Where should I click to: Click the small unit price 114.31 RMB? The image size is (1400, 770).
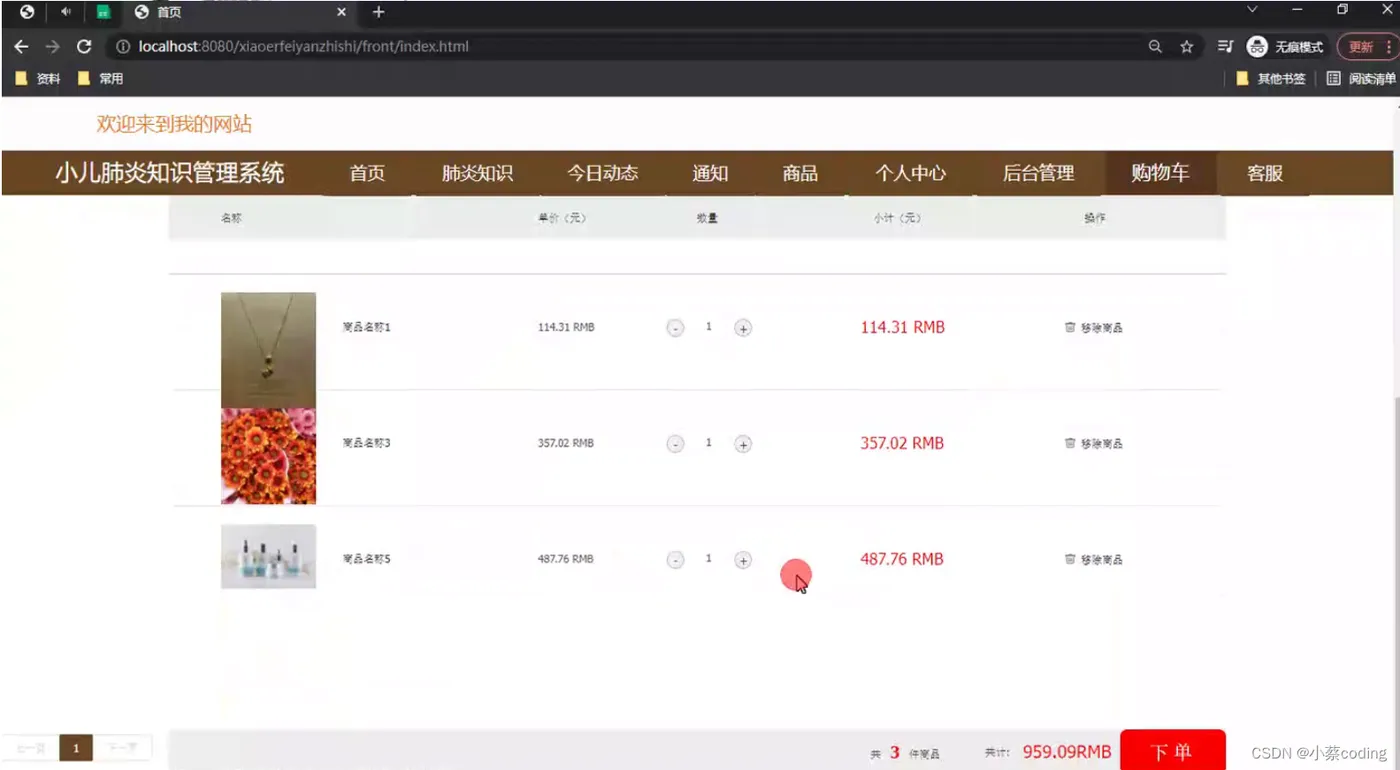click(x=566, y=327)
